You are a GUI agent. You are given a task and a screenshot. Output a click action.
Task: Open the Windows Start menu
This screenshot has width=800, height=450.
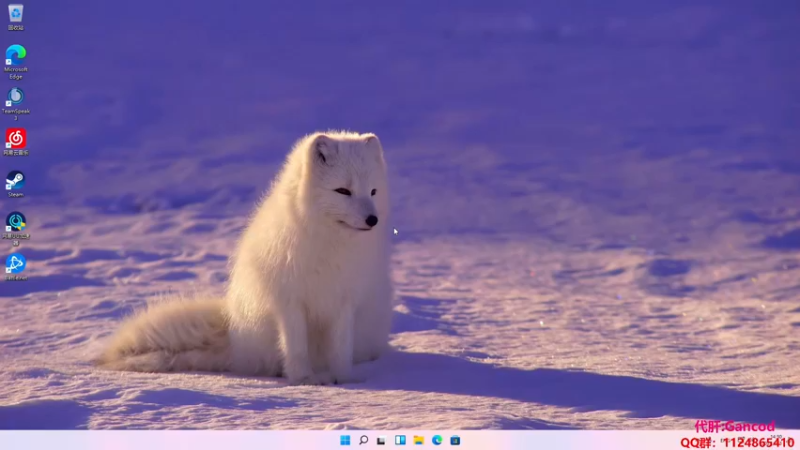click(345, 440)
